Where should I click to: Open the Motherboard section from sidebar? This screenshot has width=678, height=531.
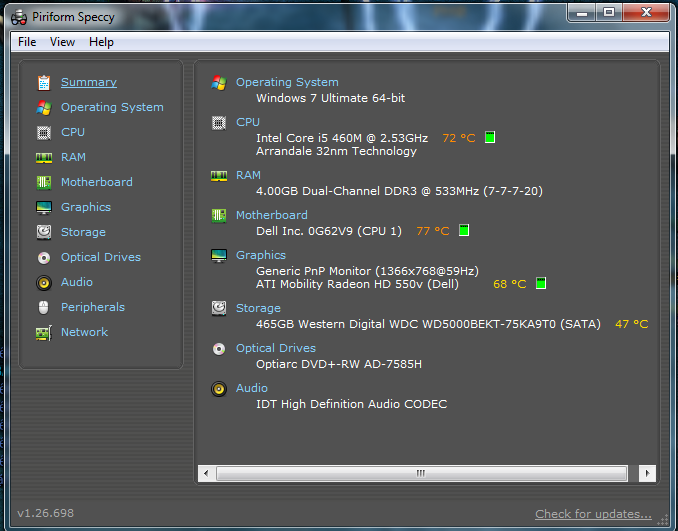point(97,182)
